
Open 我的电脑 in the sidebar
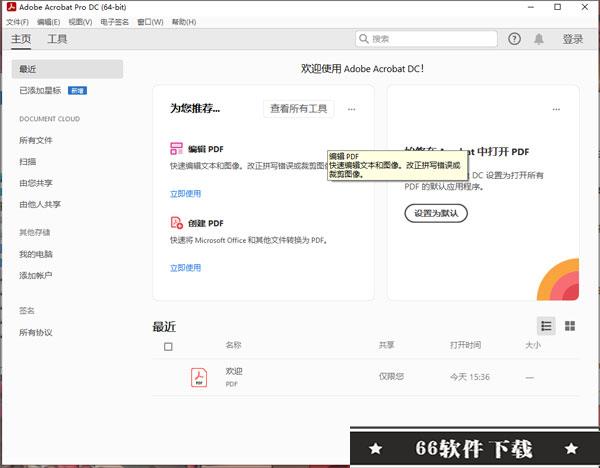pos(36,254)
